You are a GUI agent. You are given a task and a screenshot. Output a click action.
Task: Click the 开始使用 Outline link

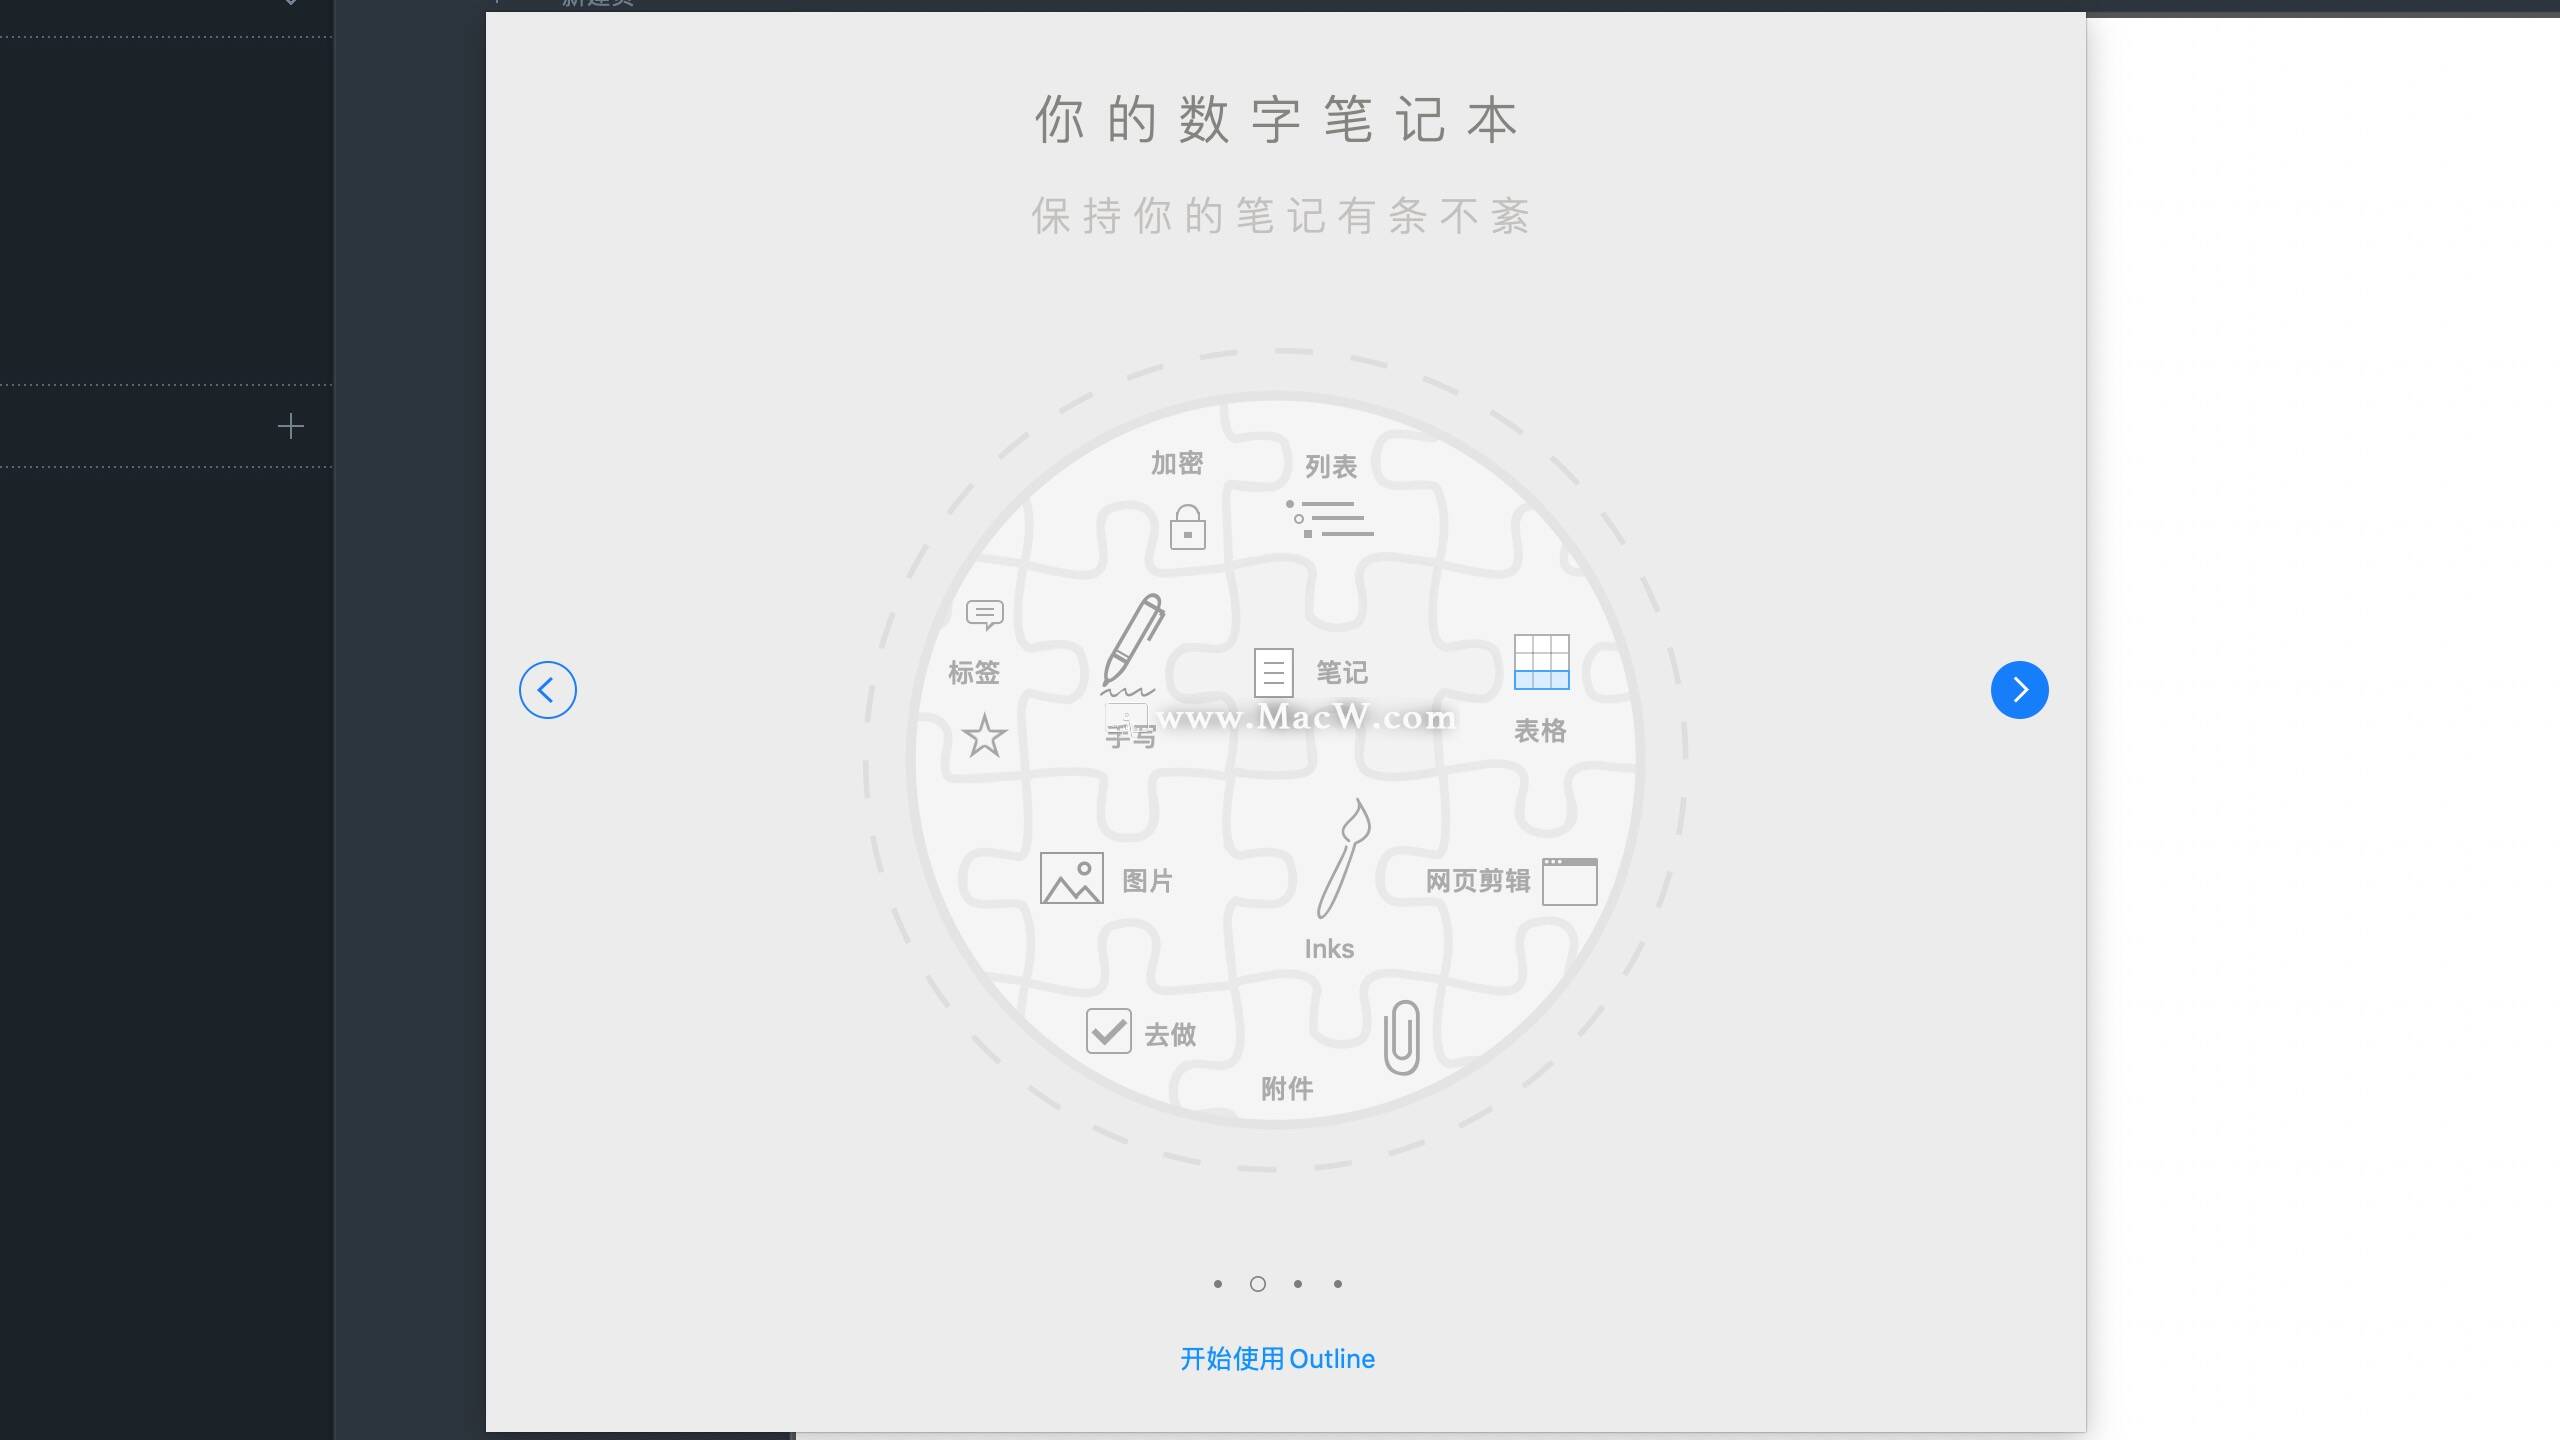tap(1277, 1358)
